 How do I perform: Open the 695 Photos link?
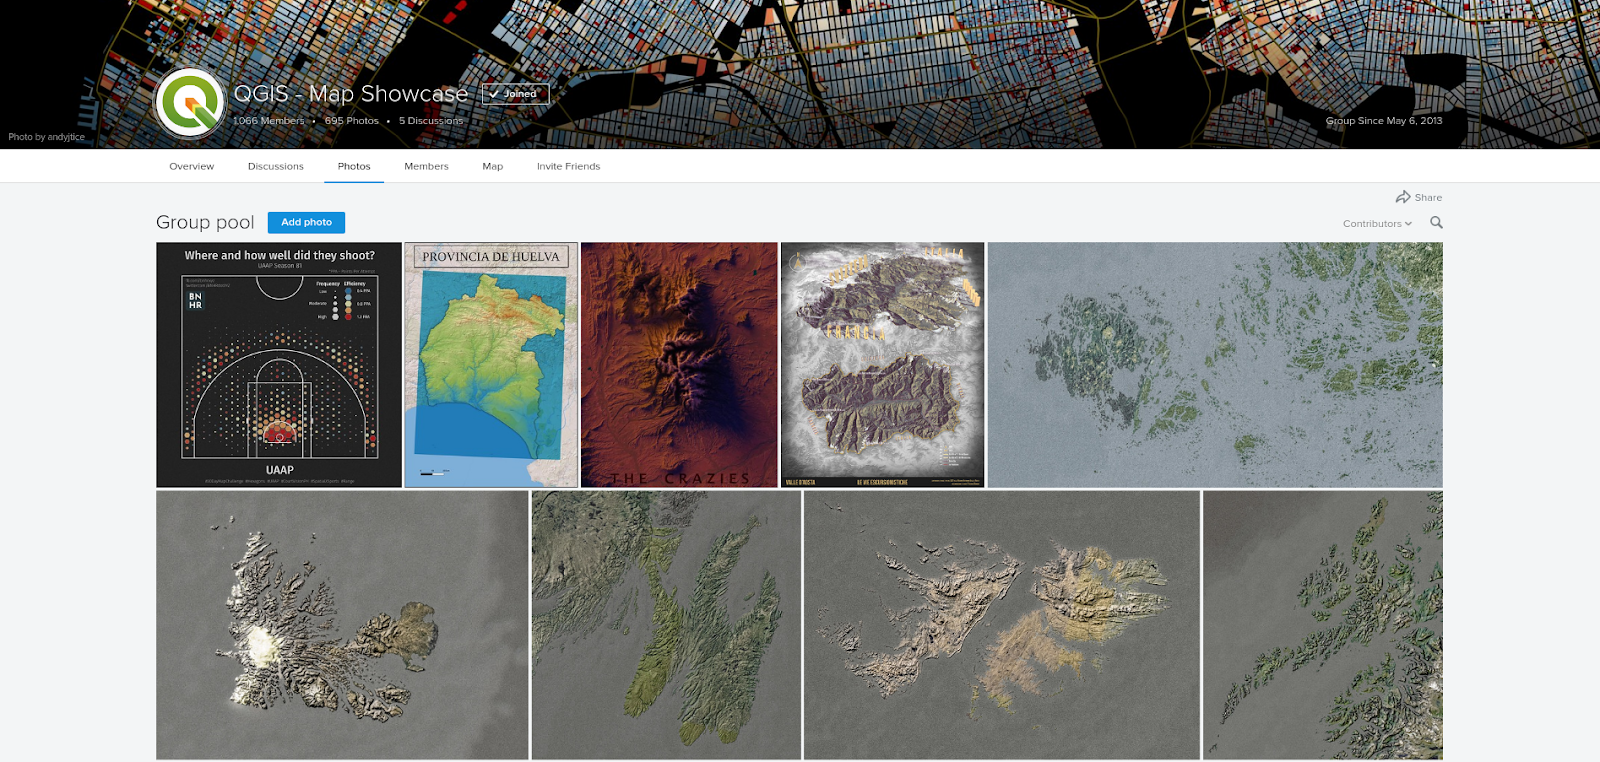pyautogui.click(x=351, y=121)
